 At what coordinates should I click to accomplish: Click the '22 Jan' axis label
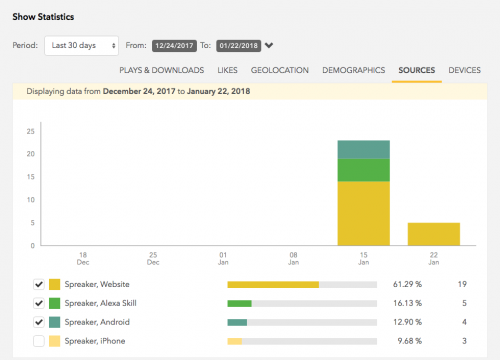click(434, 259)
